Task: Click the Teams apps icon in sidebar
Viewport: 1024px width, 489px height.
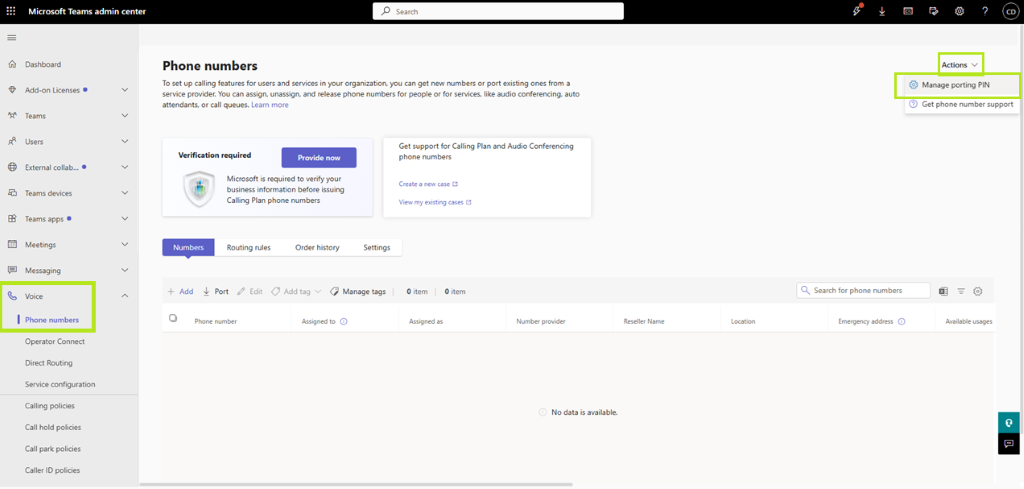Action: coord(12,219)
